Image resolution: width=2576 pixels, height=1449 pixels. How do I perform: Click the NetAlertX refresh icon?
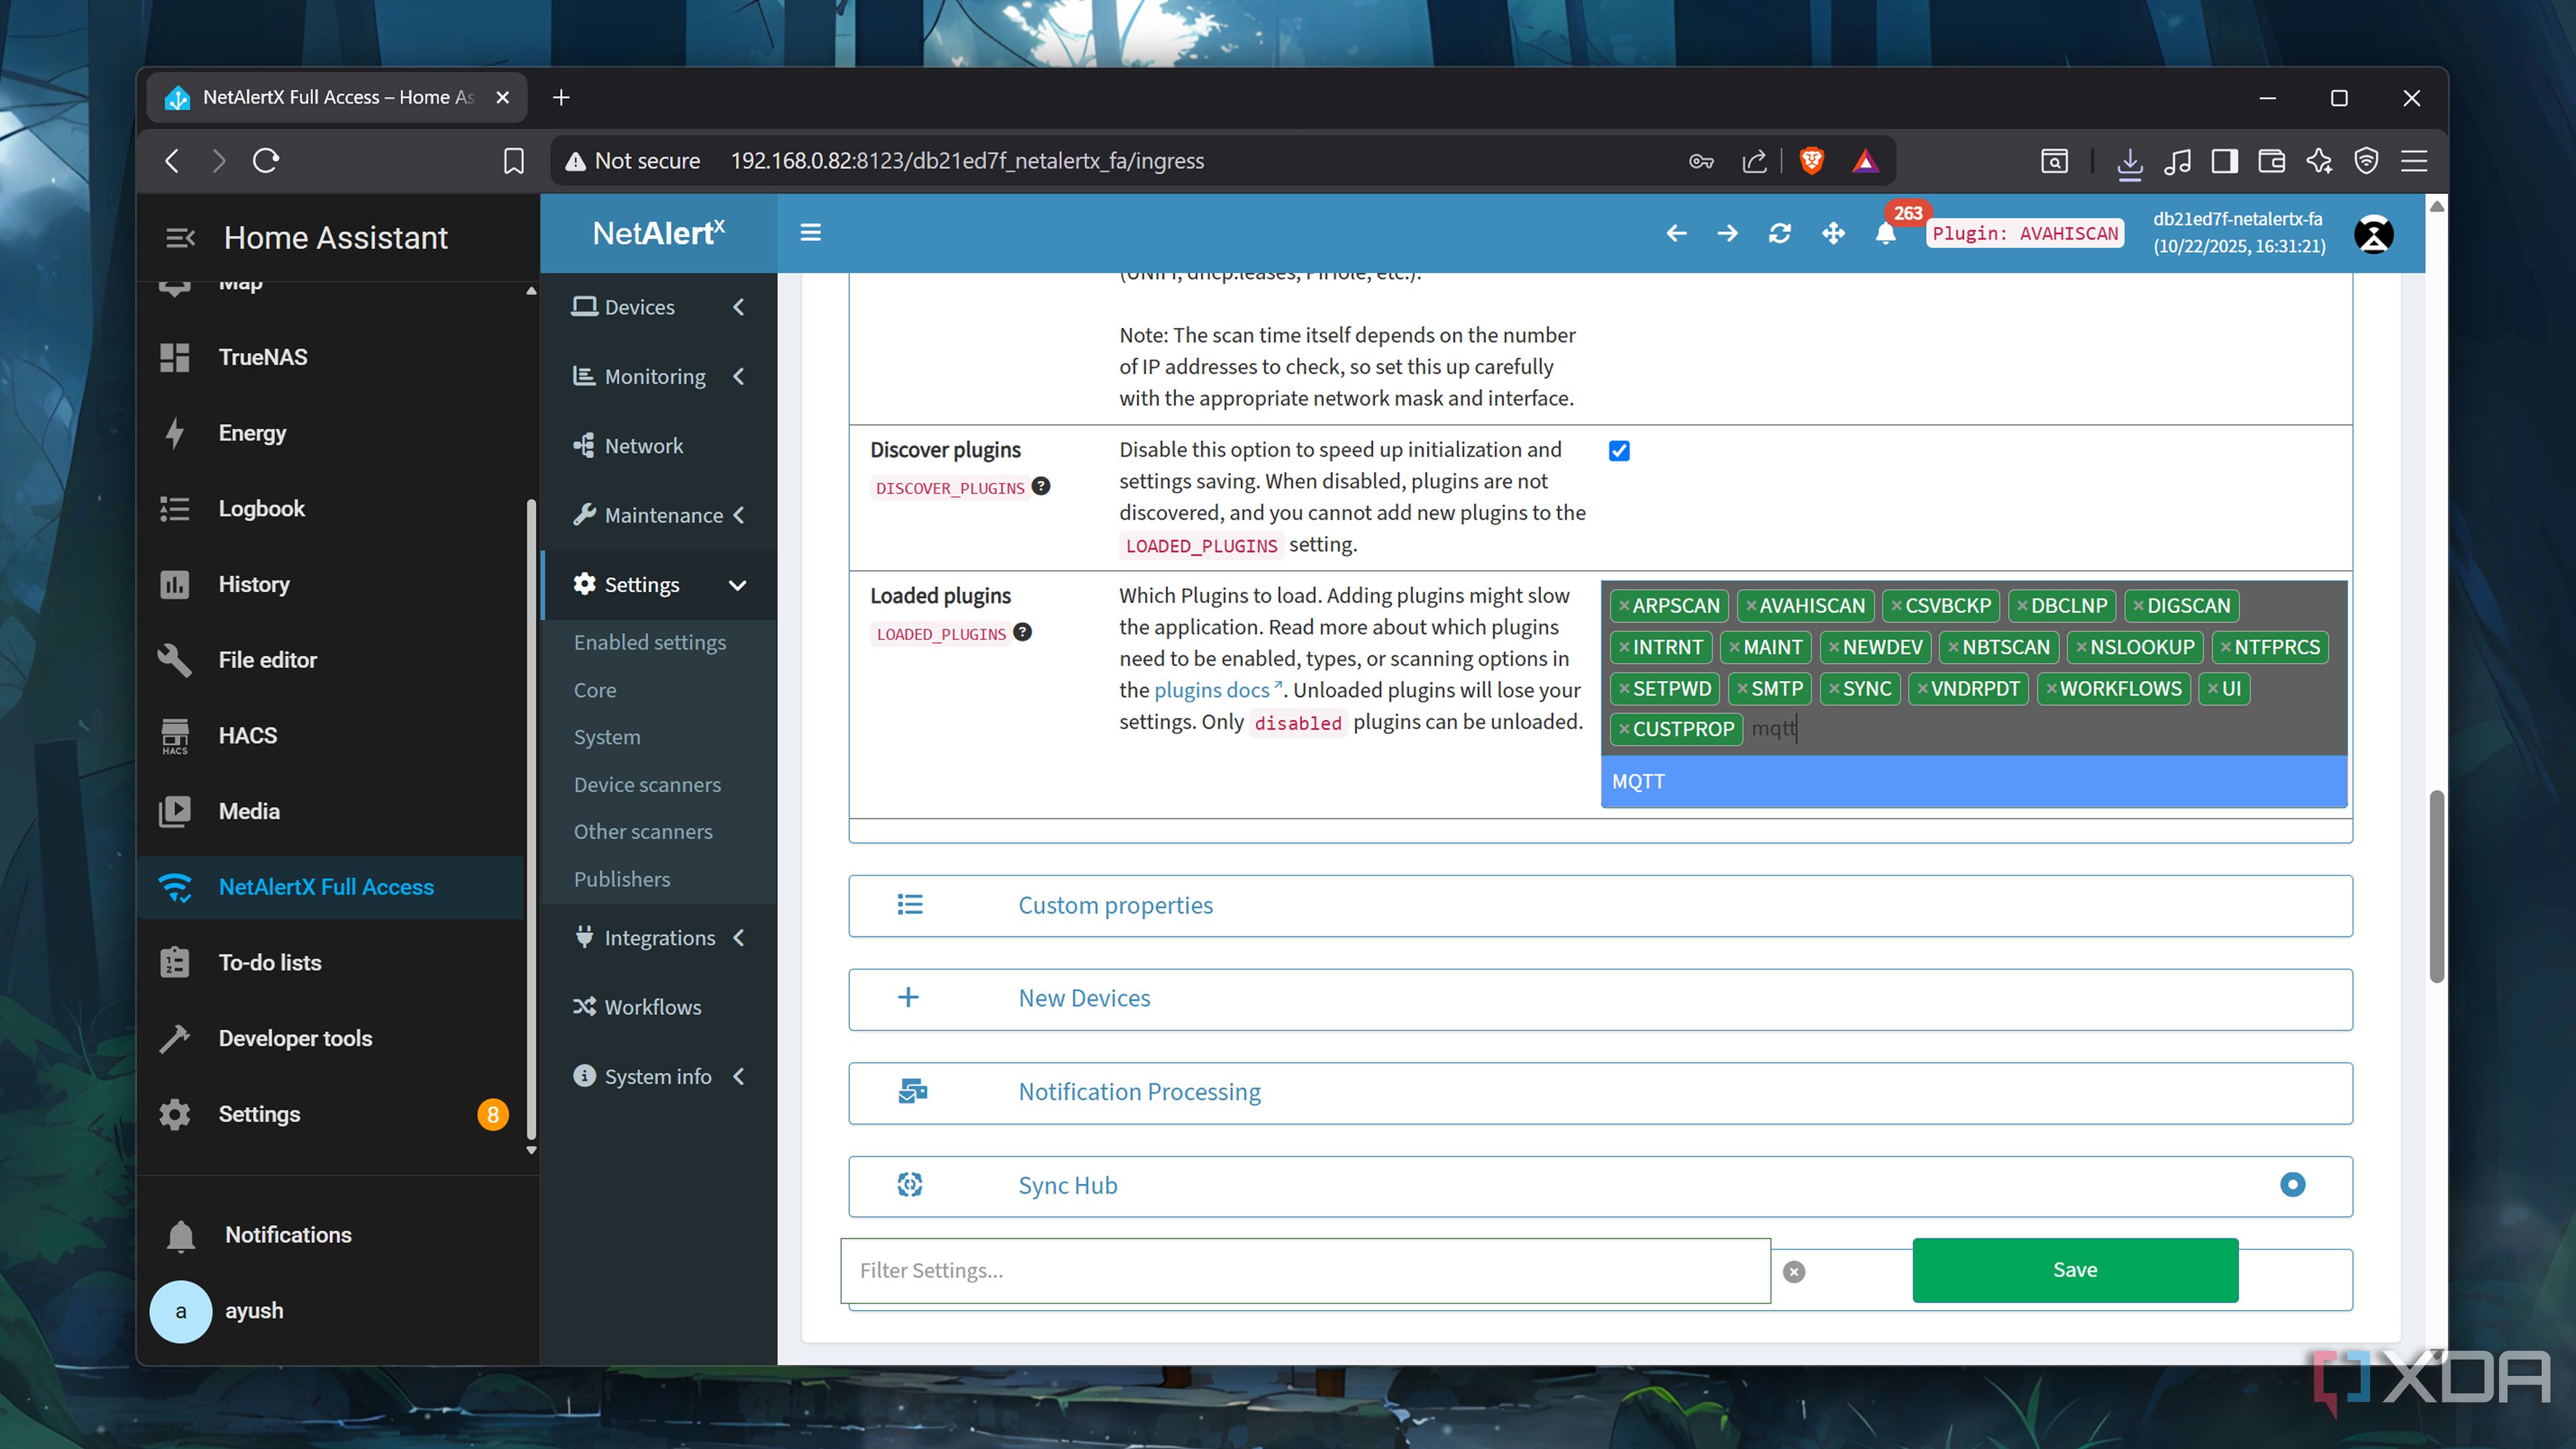pos(1780,234)
